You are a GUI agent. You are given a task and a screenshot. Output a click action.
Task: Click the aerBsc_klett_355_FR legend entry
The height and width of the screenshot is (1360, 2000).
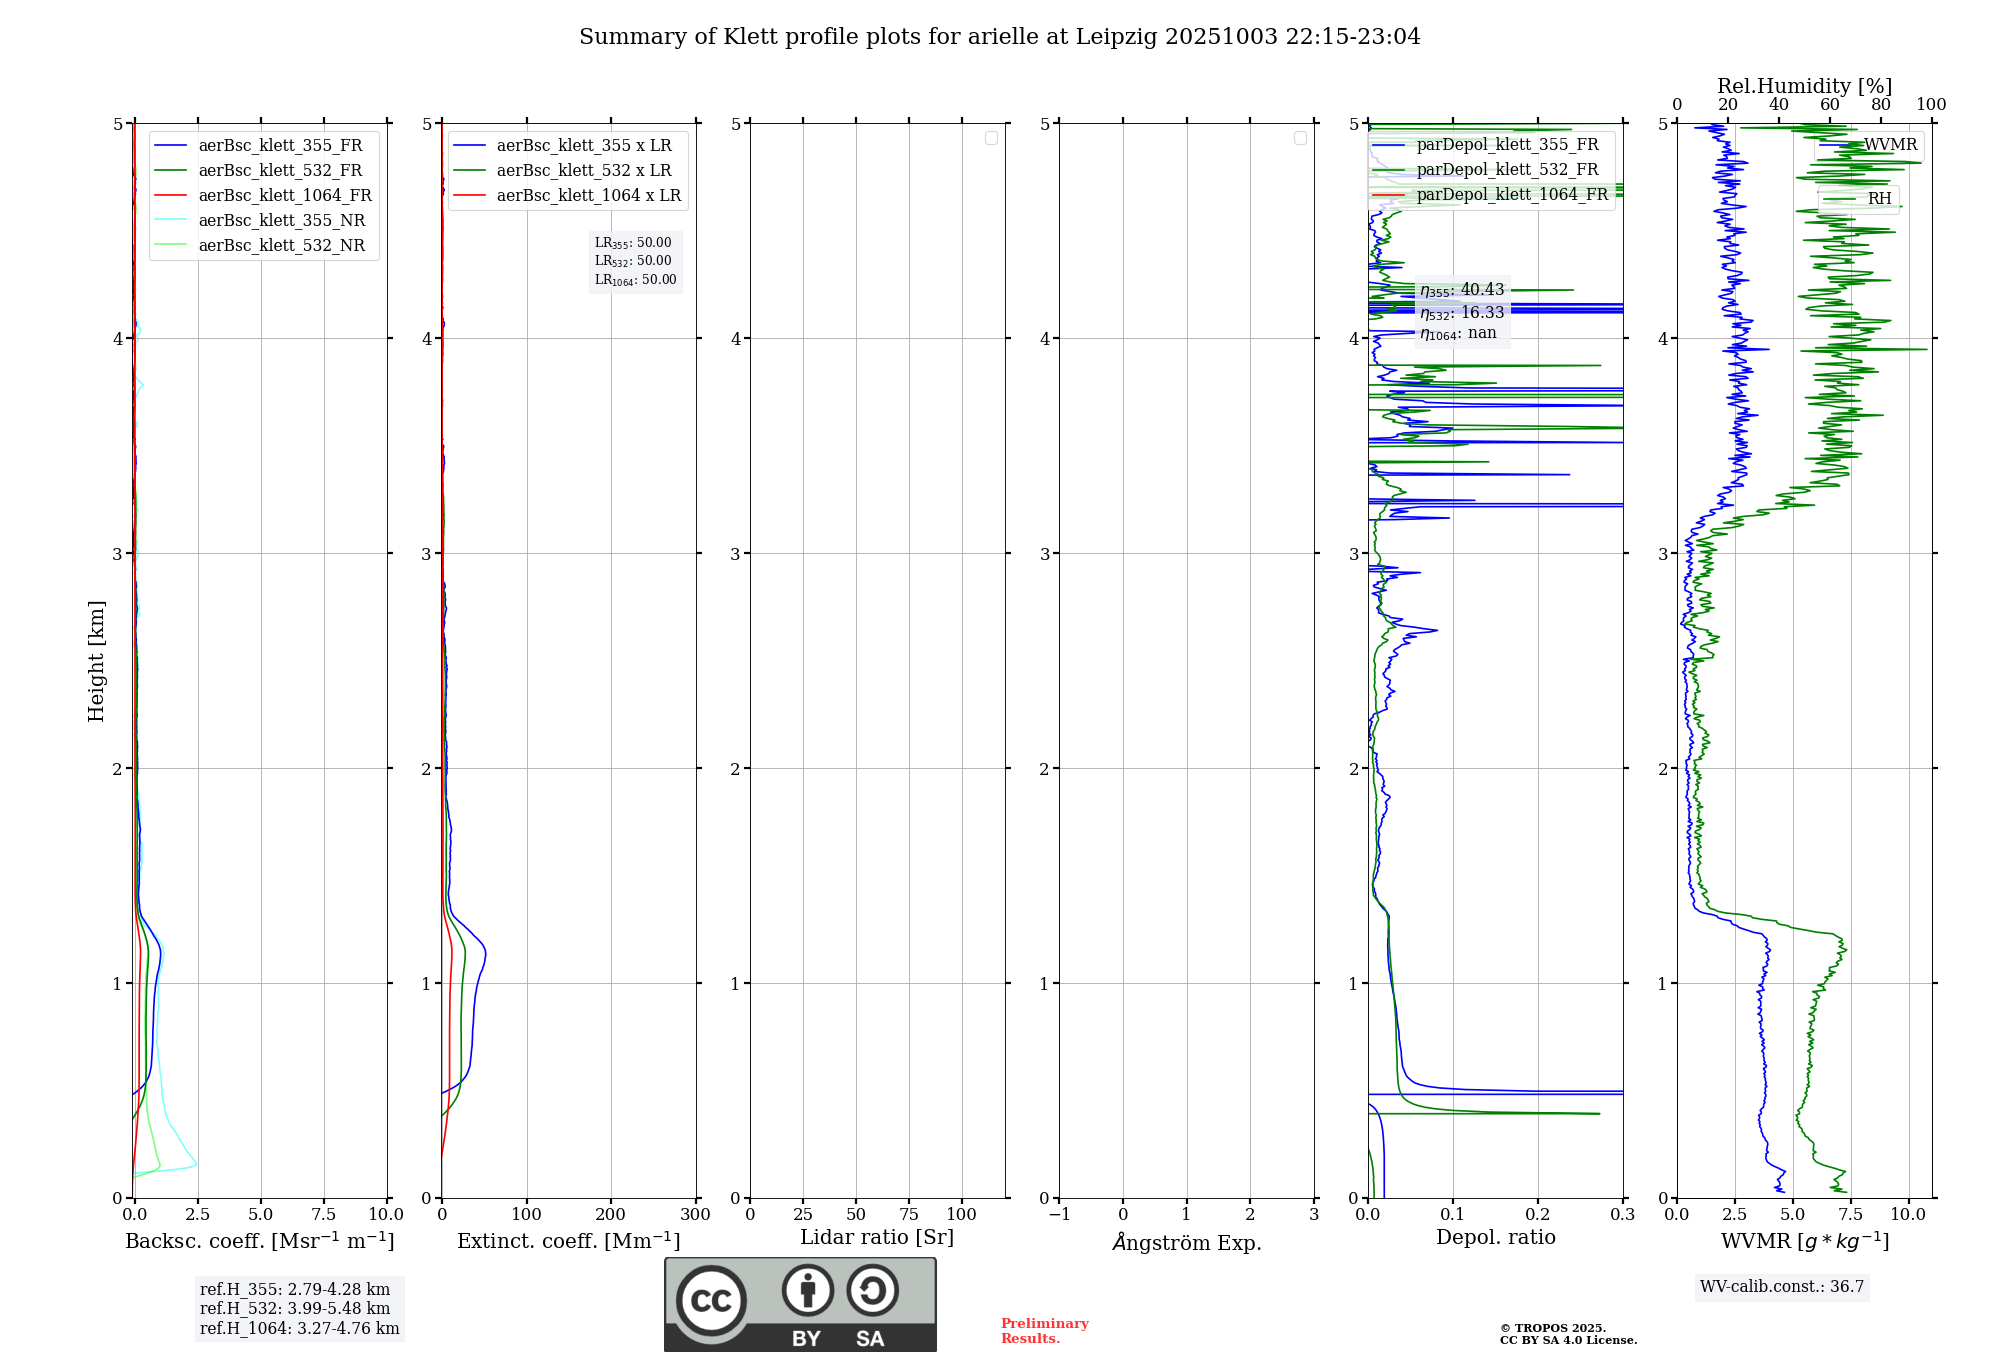point(280,146)
